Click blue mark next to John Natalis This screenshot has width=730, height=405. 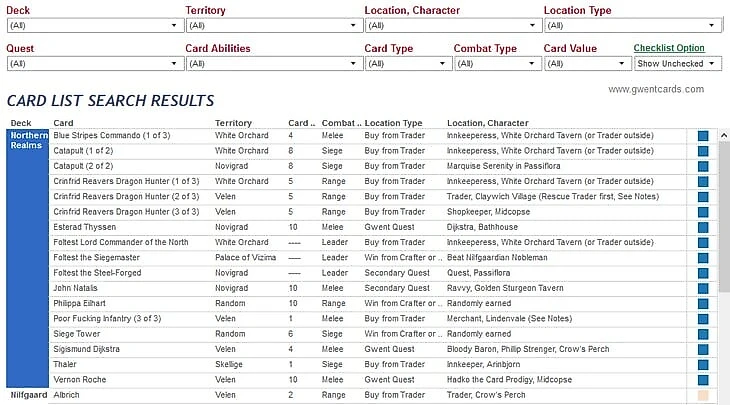[x=703, y=288]
